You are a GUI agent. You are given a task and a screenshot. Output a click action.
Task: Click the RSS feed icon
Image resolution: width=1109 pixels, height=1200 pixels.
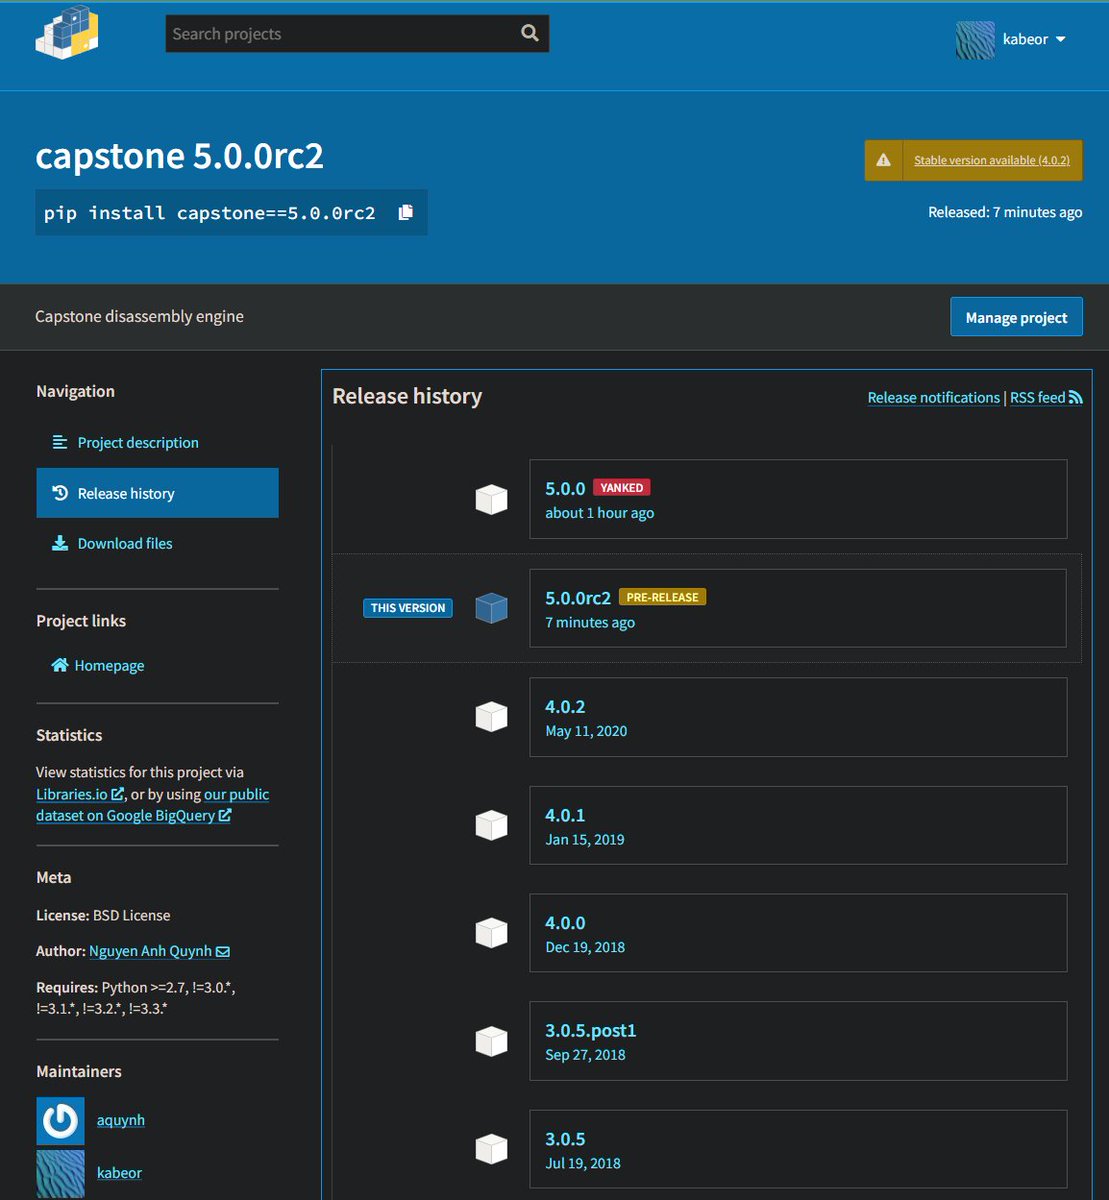pos(1076,397)
